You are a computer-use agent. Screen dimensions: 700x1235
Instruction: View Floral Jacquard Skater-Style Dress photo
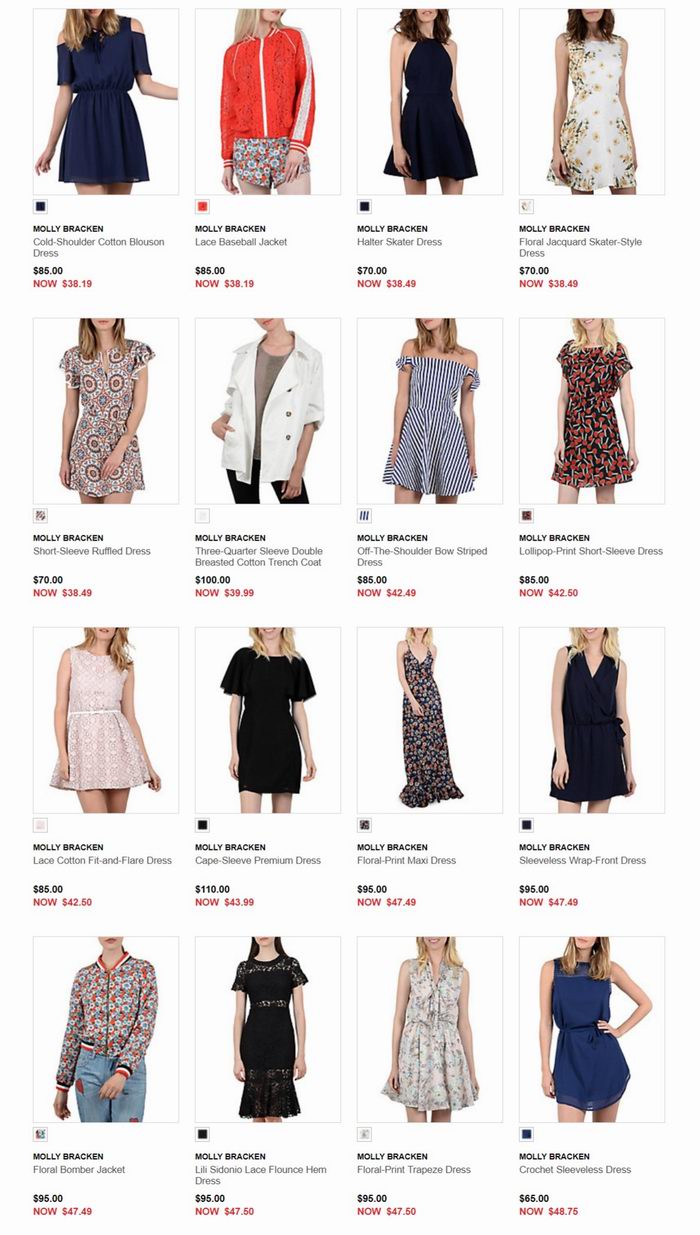pyautogui.click(x=592, y=101)
